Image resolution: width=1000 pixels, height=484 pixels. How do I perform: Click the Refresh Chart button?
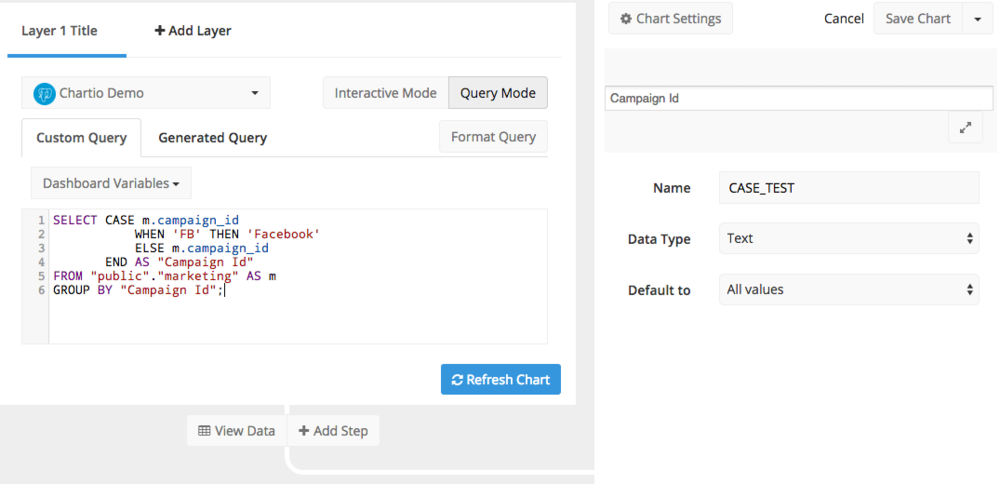[501, 379]
